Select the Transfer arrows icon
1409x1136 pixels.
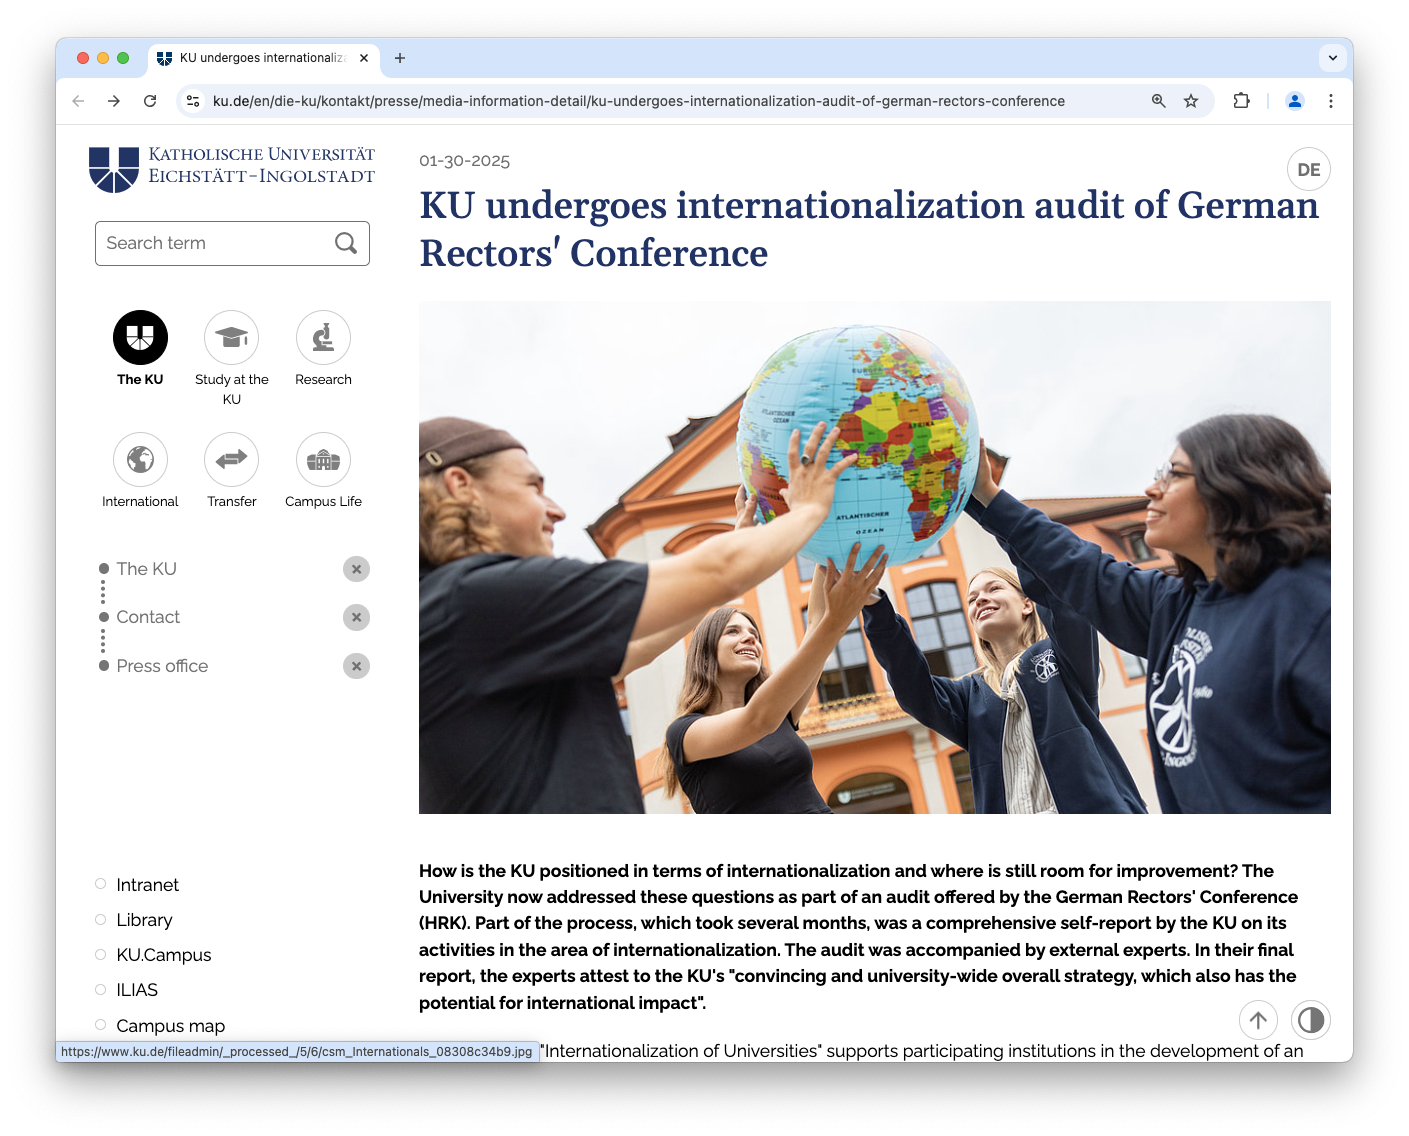tap(231, 460)
